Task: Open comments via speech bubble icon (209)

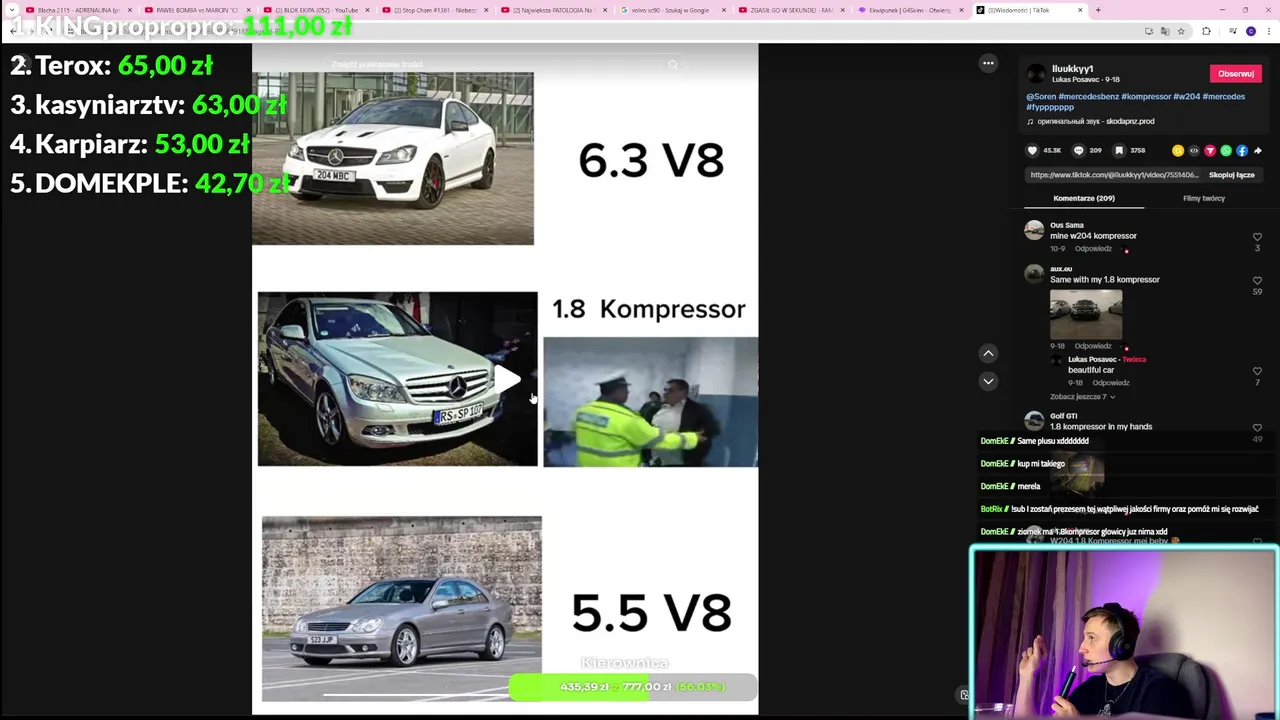Action: point(1078,150)
